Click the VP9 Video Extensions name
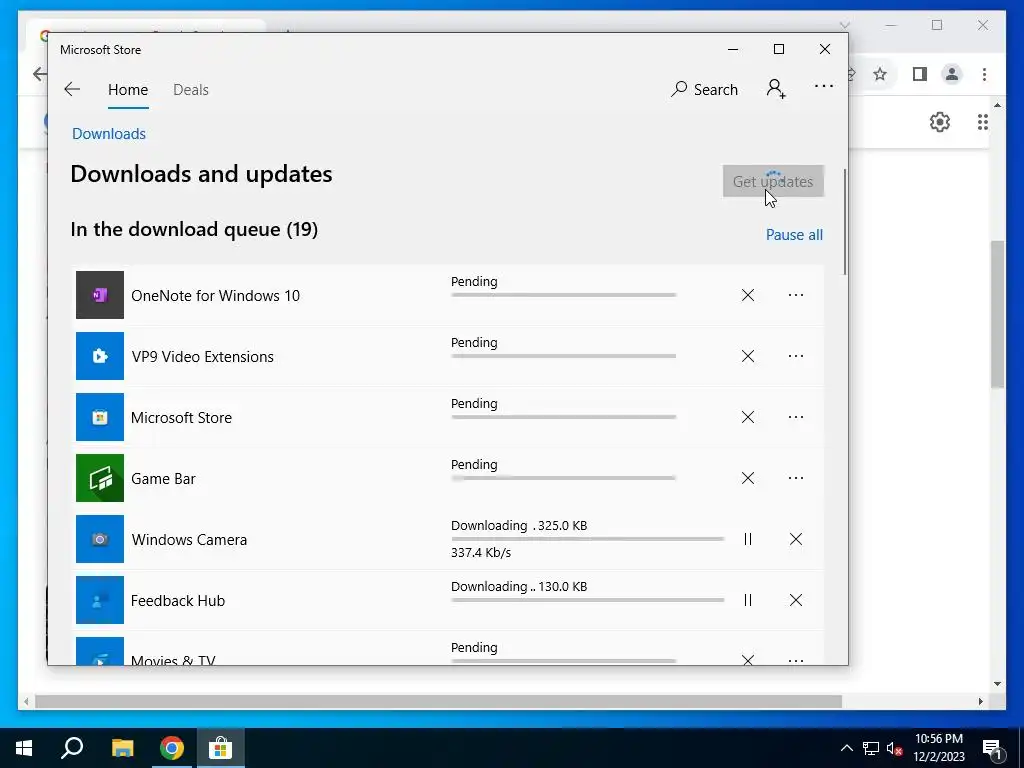The image size is (1024, 768). click(x=202, y=357)
